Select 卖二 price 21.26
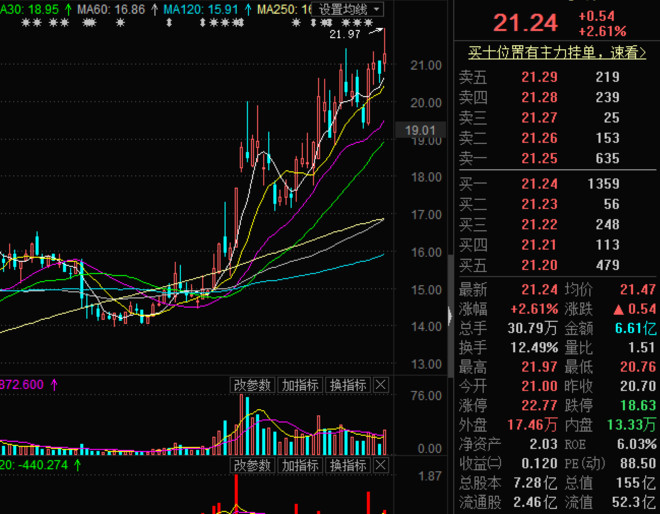The image size is (660, 514). point(539,138)
